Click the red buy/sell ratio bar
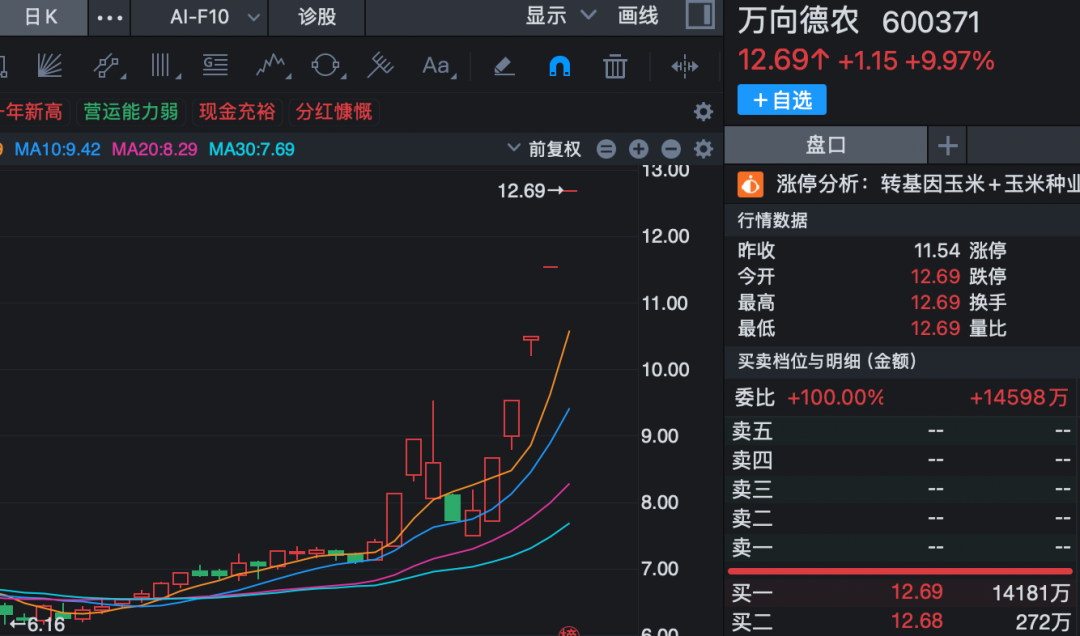Screen dimensions: 1080x636 coord(900,571)
